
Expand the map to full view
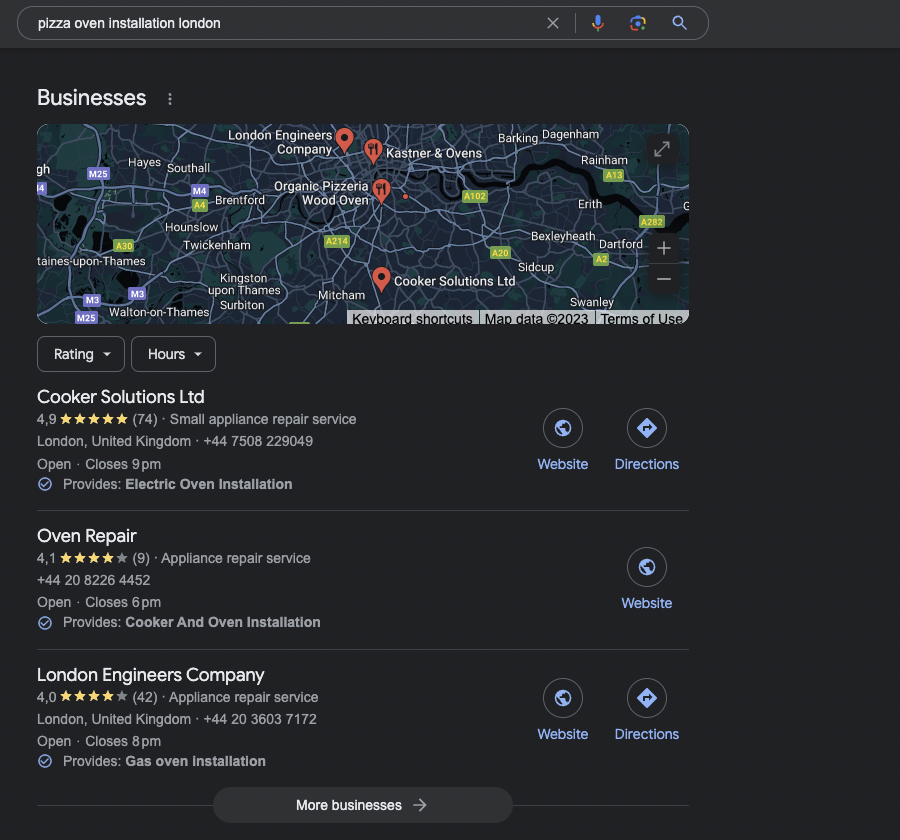[x=662, y=149]
